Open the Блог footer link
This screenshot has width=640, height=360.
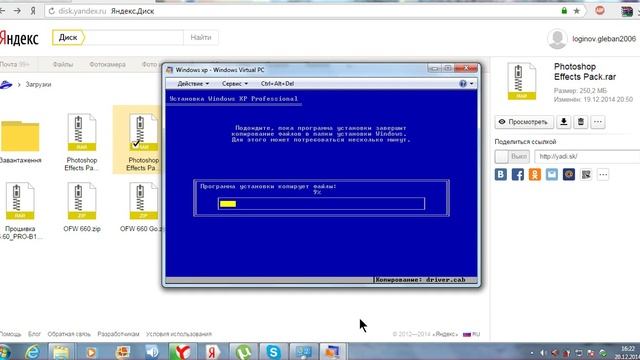pos(34,334)
